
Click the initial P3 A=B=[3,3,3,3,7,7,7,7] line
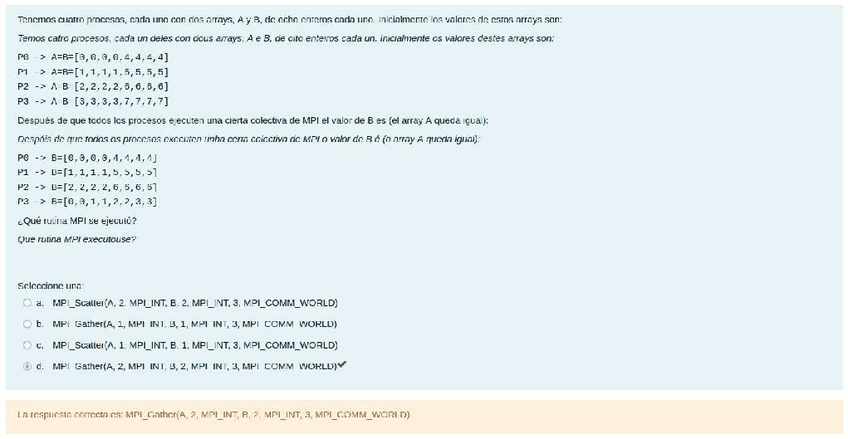pyautogui.click(x=93, y=101)
